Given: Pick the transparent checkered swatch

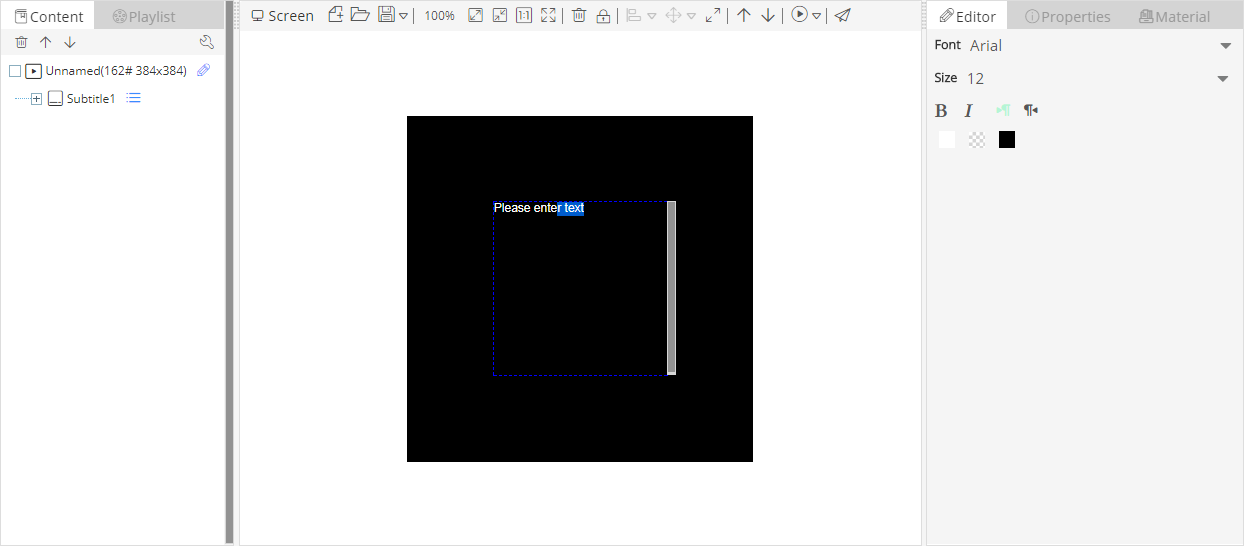Looking at the screenshot, I should pyautogui.click(x=977, y=140).
